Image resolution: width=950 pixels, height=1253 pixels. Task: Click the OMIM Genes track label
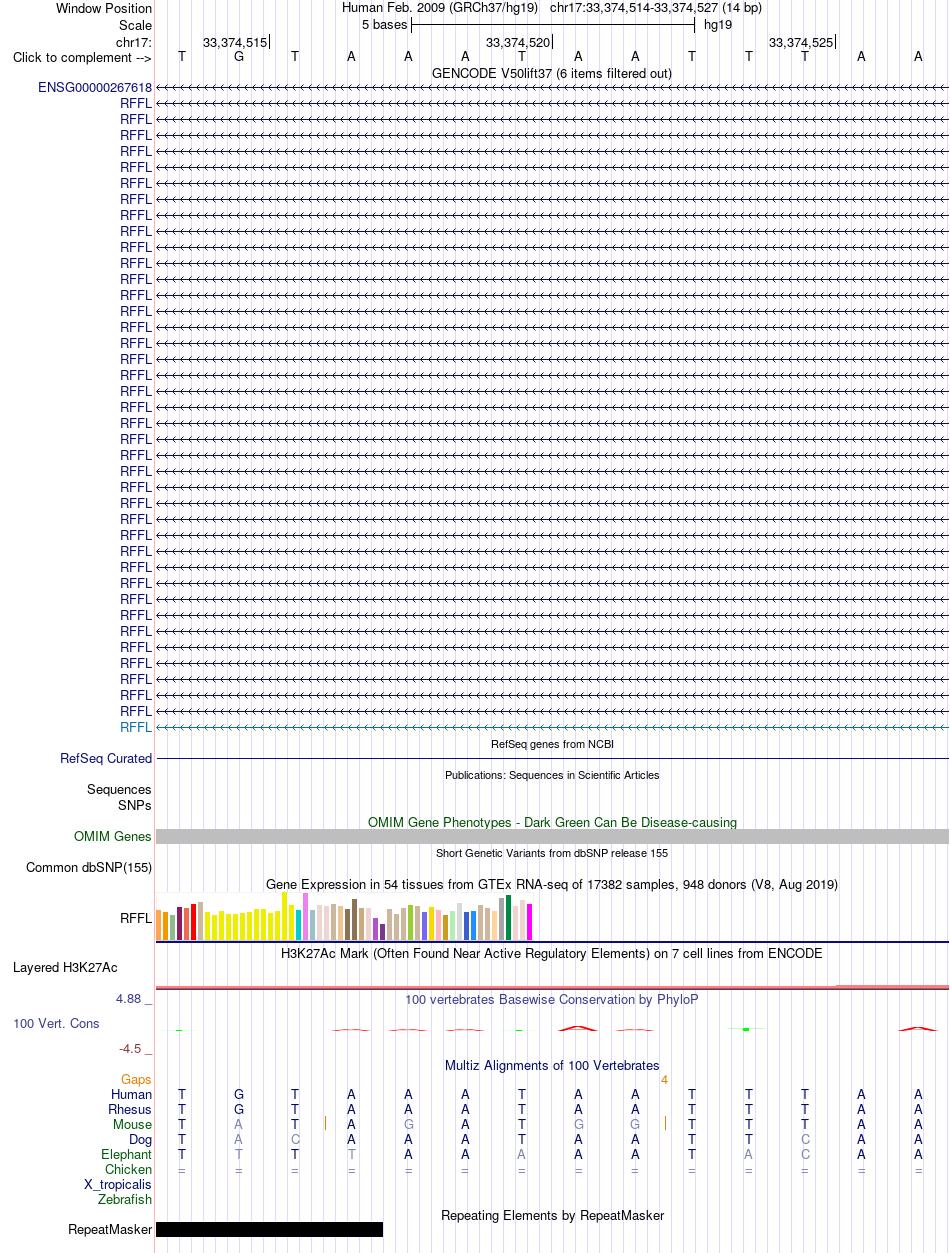[113, 837]
